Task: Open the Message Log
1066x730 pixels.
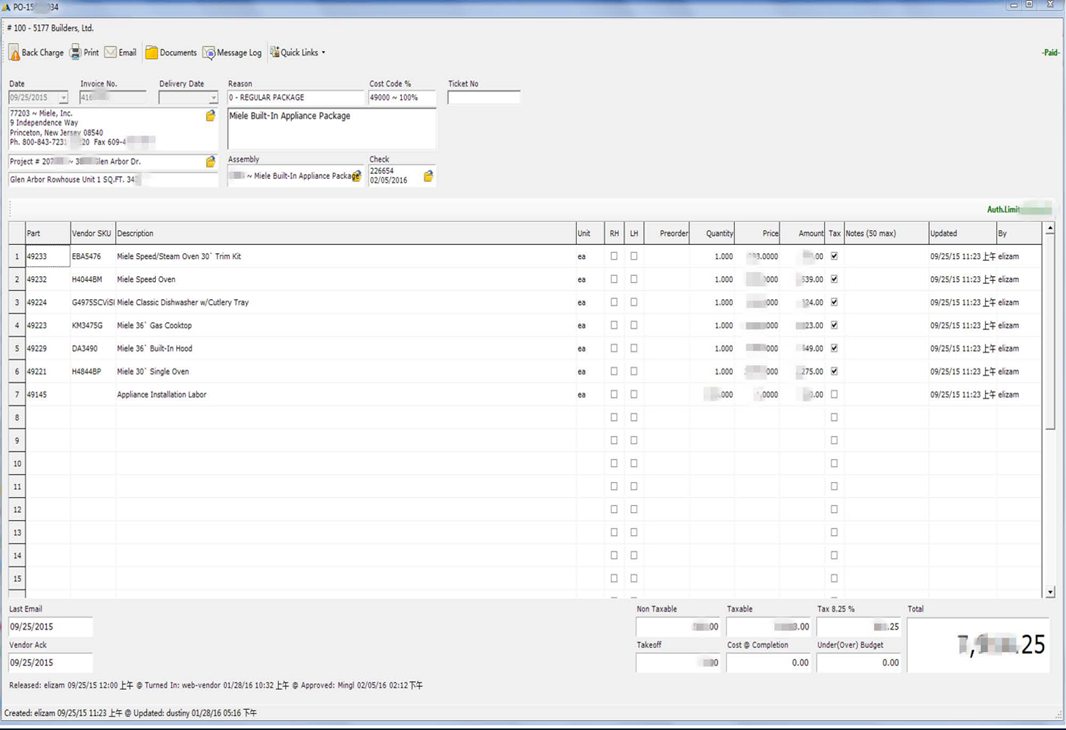Action: tap(209, 53)
